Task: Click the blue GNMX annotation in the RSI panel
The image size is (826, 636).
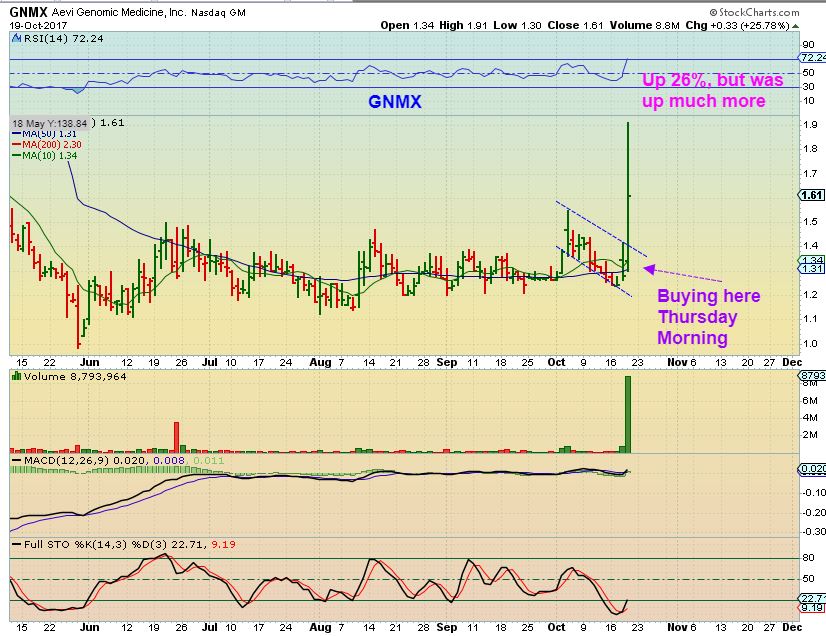Action: [x=395, y=102]
